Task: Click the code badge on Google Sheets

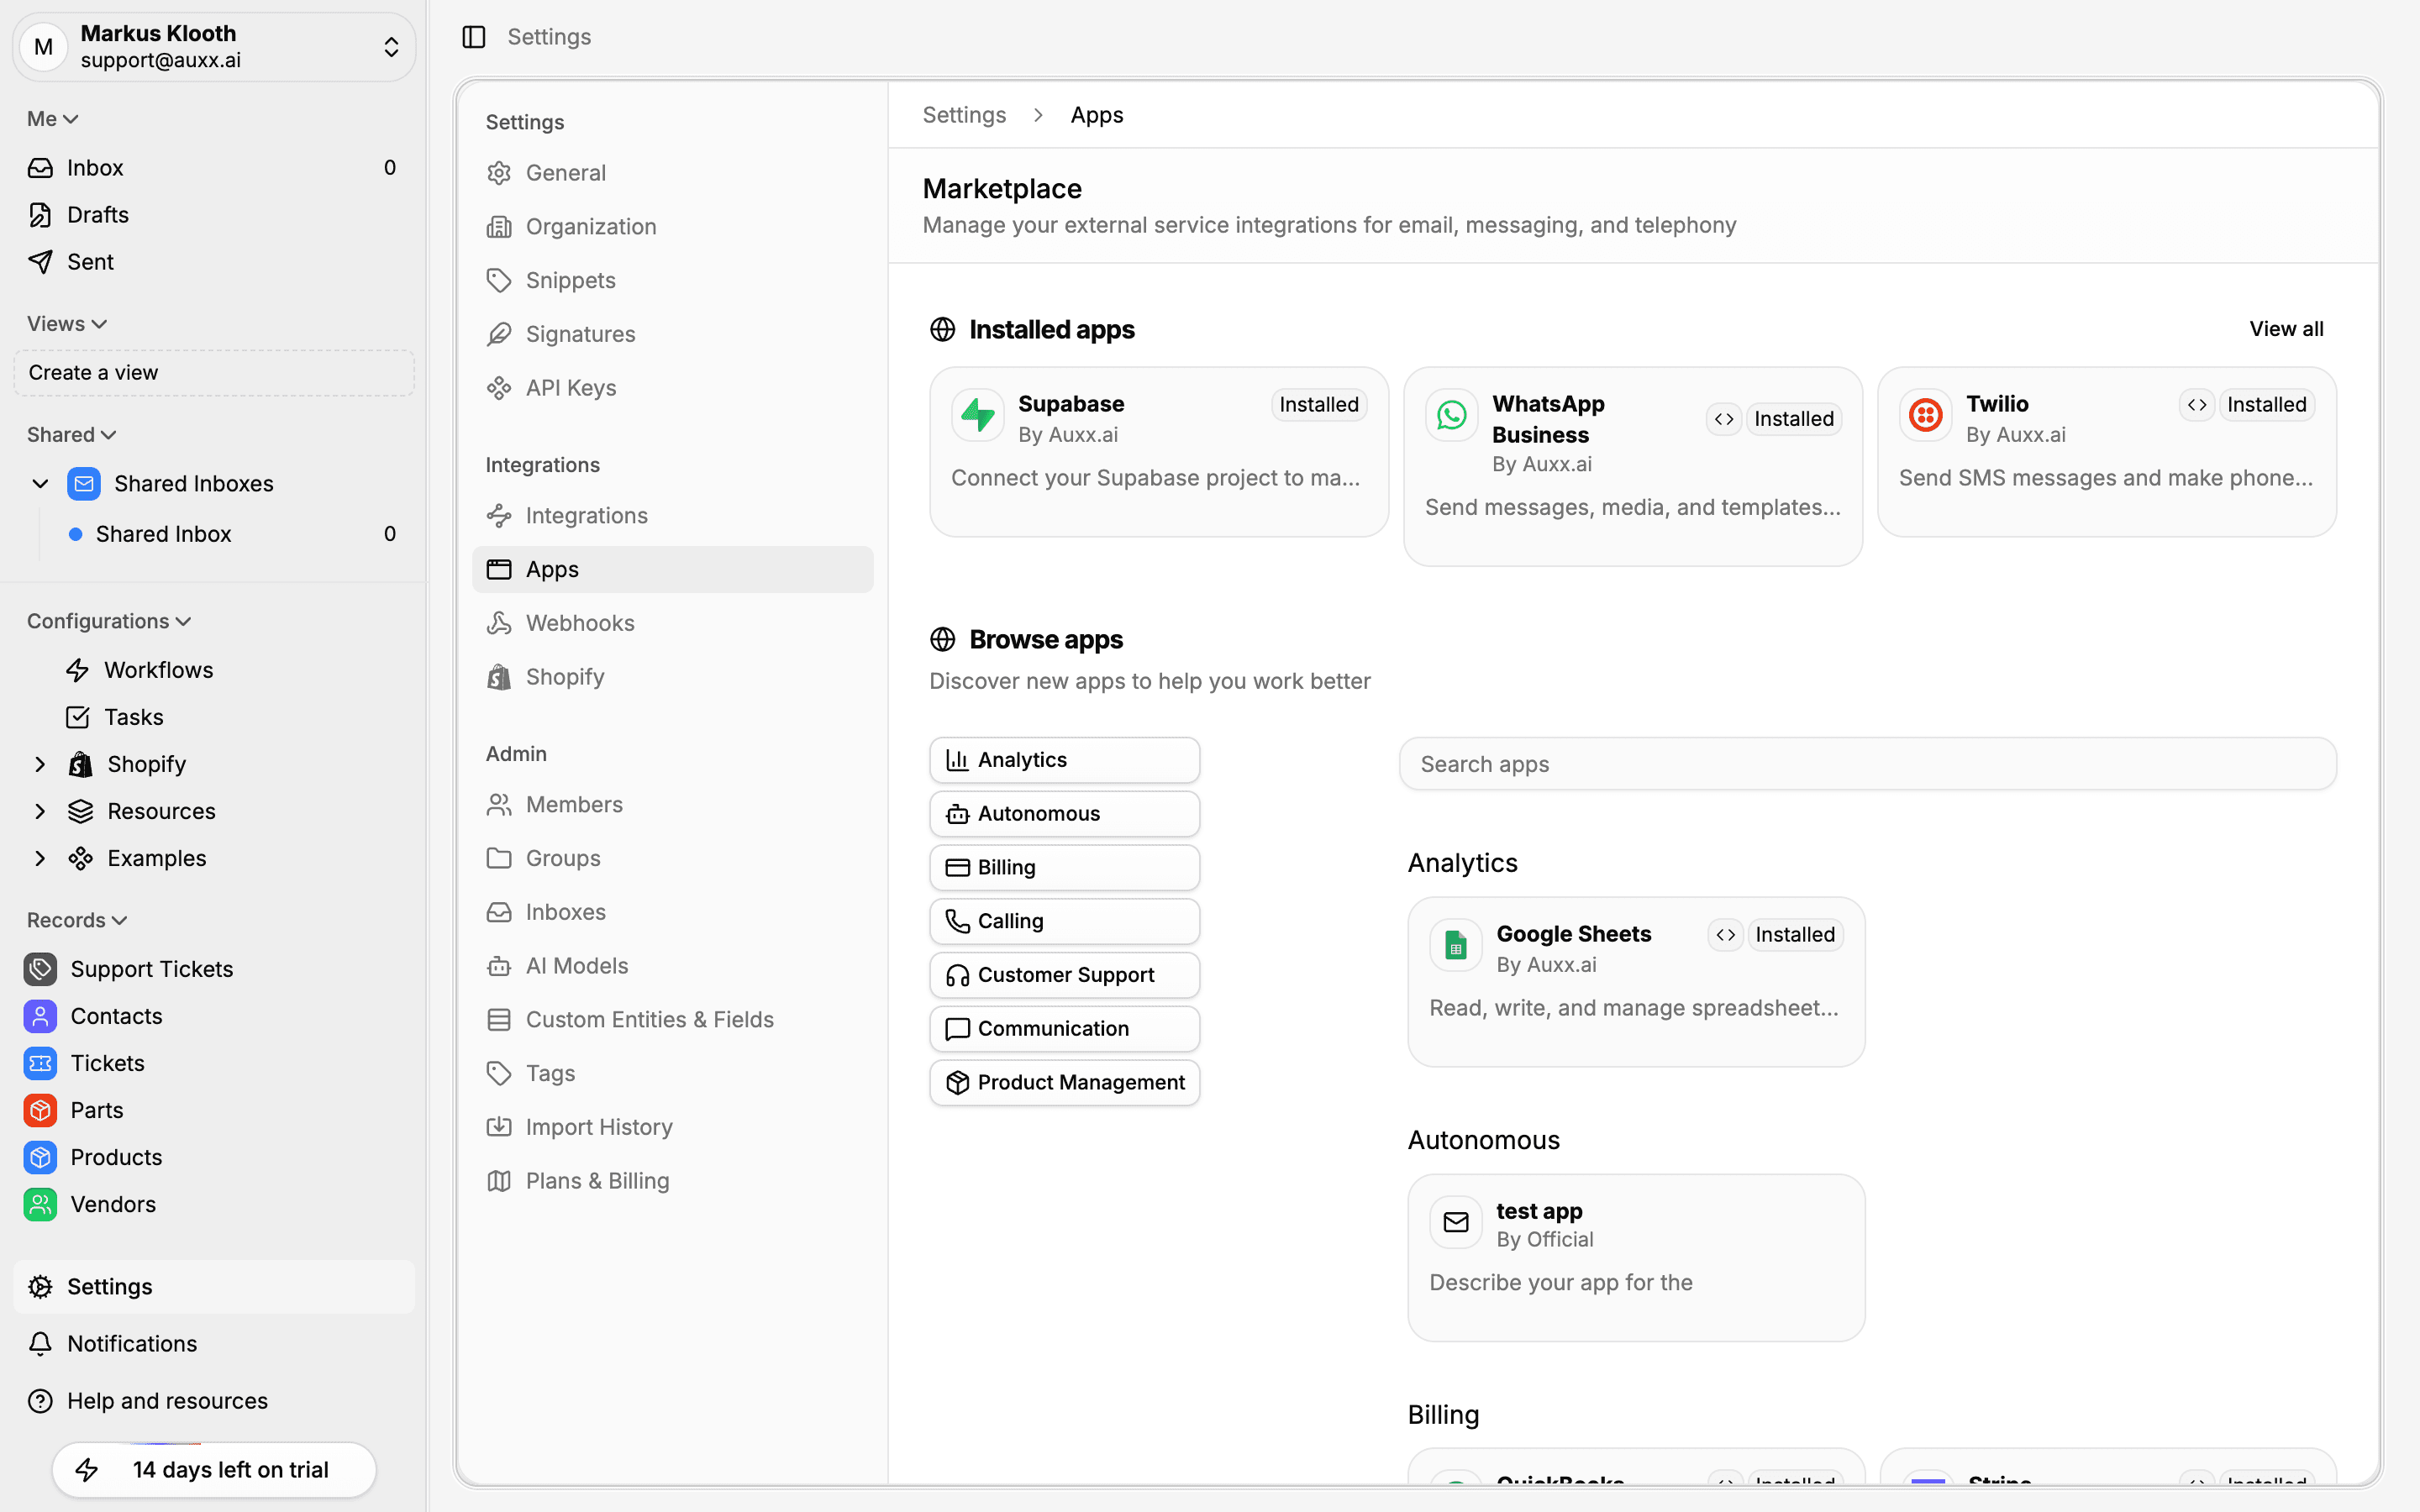Action: coord(1726,935)
